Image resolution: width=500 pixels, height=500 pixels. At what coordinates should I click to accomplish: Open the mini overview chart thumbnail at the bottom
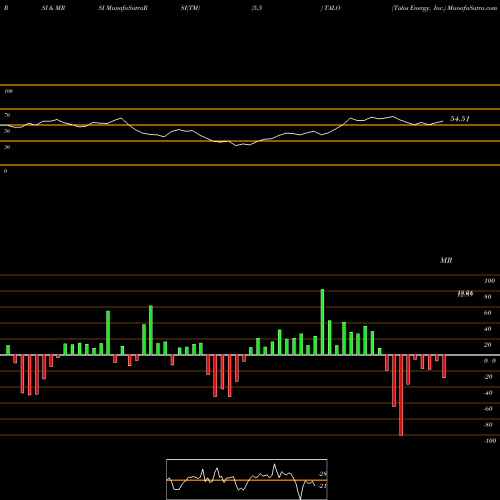click(x=247, y=479)
